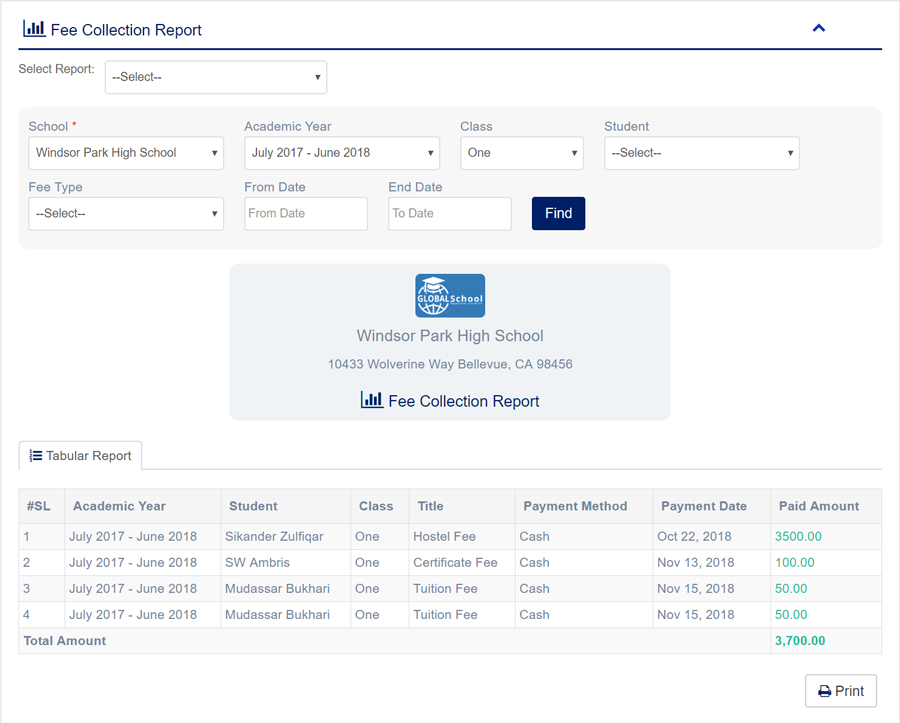Click the list icon on the Tabular Report tab

tap(36, 456)
